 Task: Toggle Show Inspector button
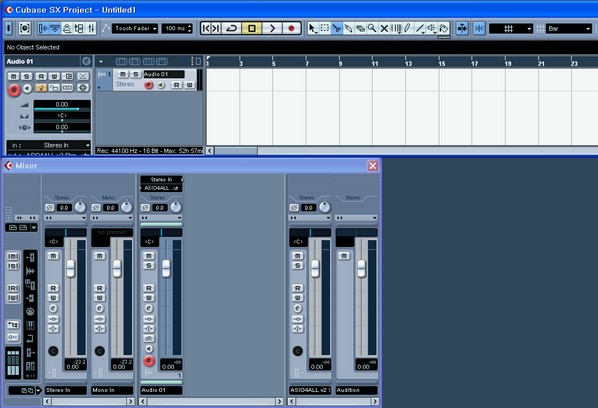pos(43,28)
